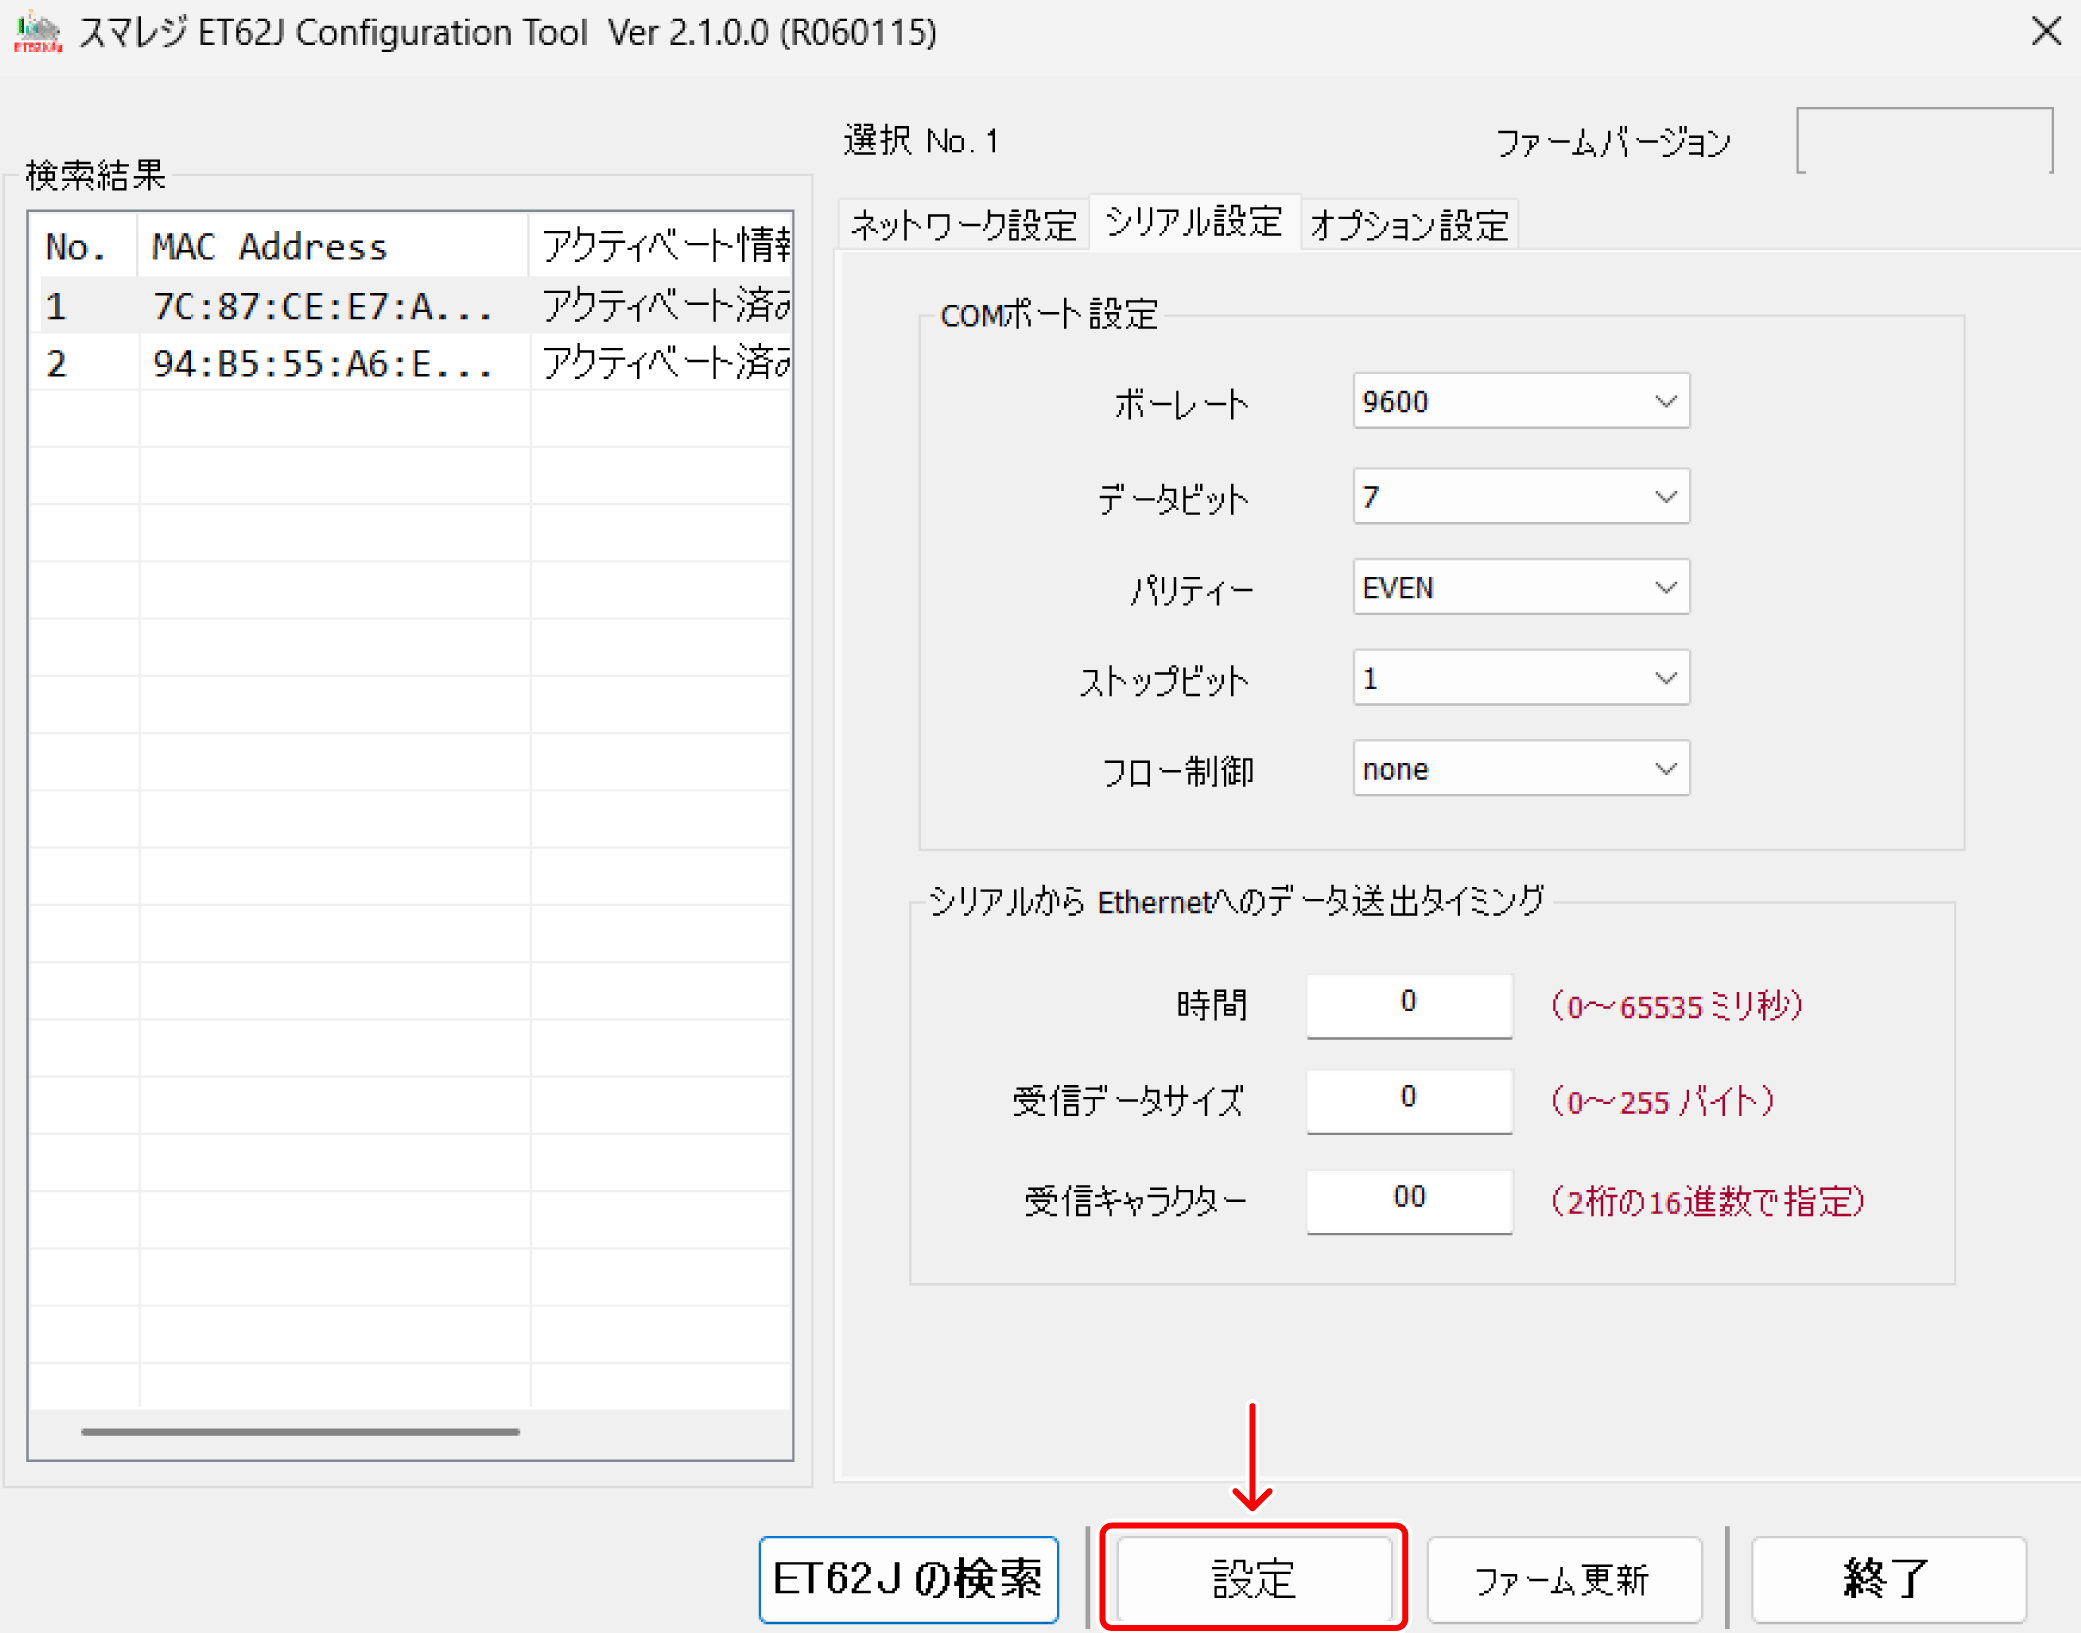The height and width of the screenshot is (1633, 2081).
Task: Click the app icon in title bar
Action: tap(37, 32)
